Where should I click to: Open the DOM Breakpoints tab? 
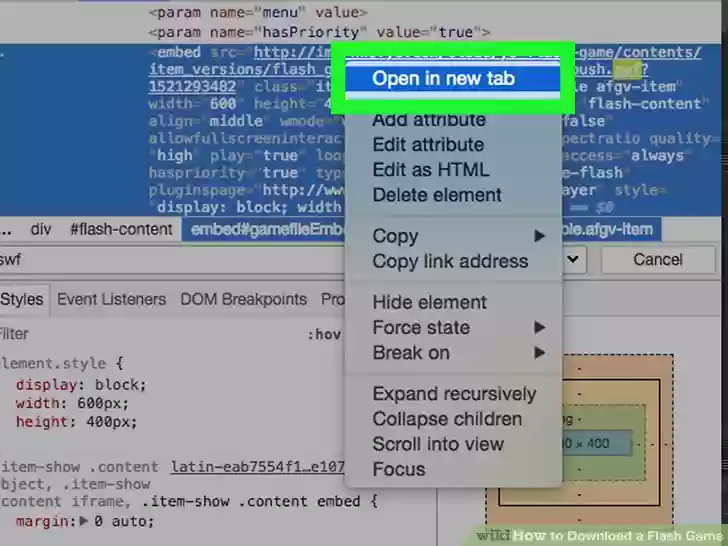243,299
